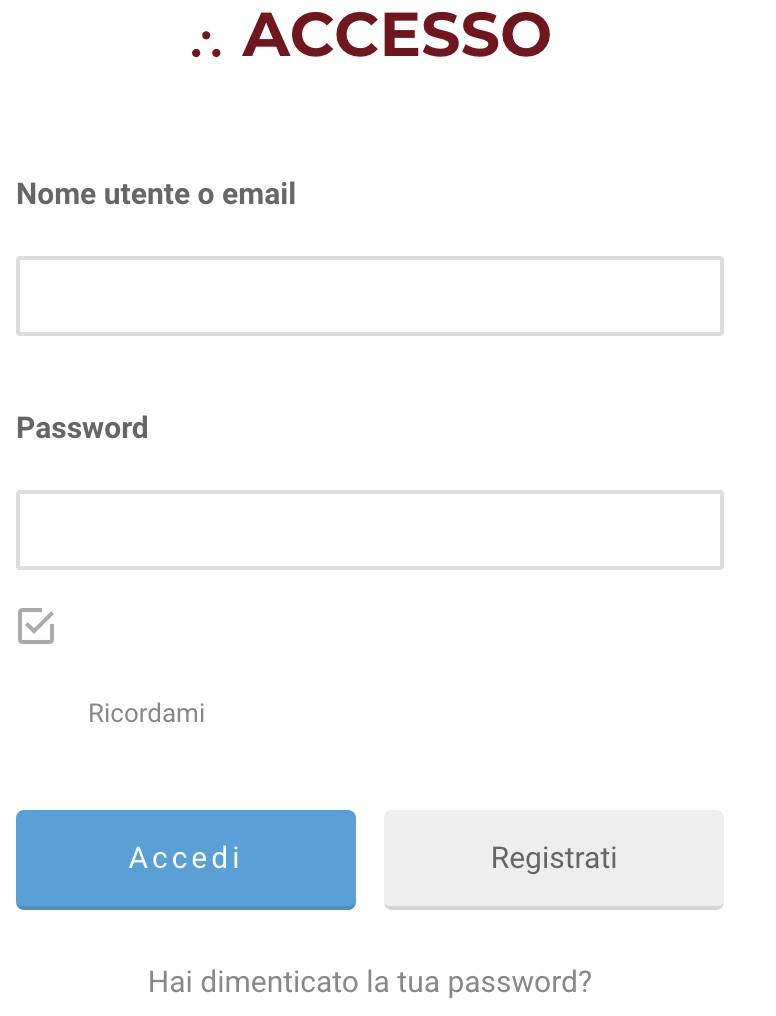Click the Password input box
Viewport: 776px width, 1016px height.
pos(369,530)
